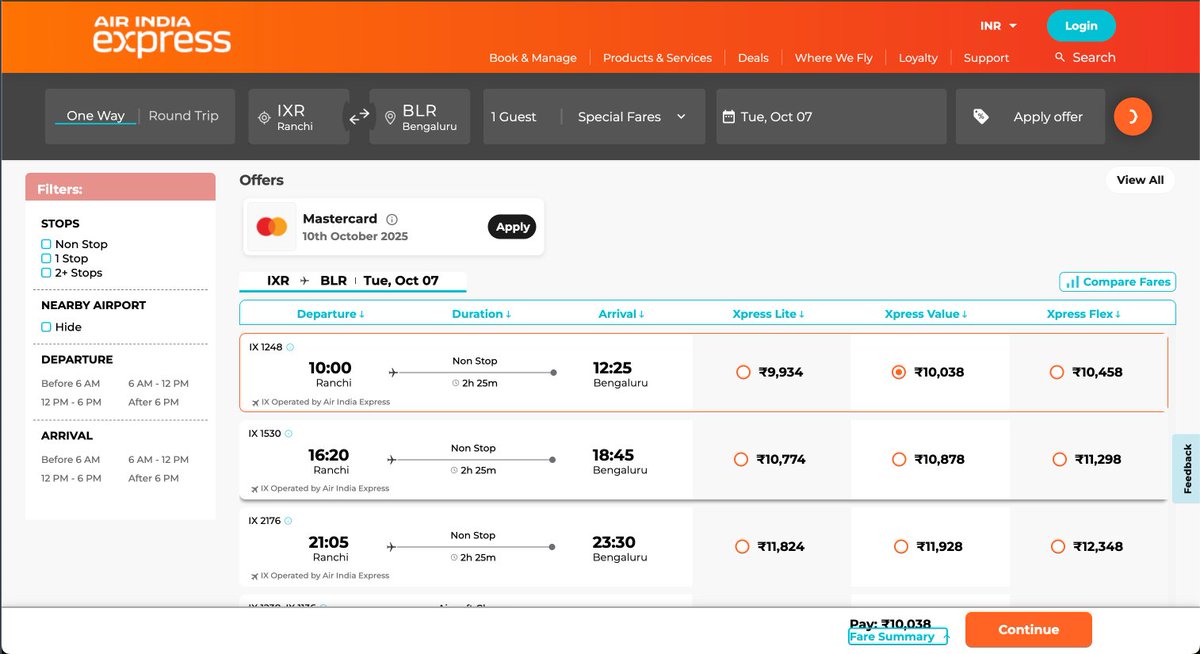This screenshot has width=1200, height=654.
Task: Click the Login button
Action: pos(1081,26)
